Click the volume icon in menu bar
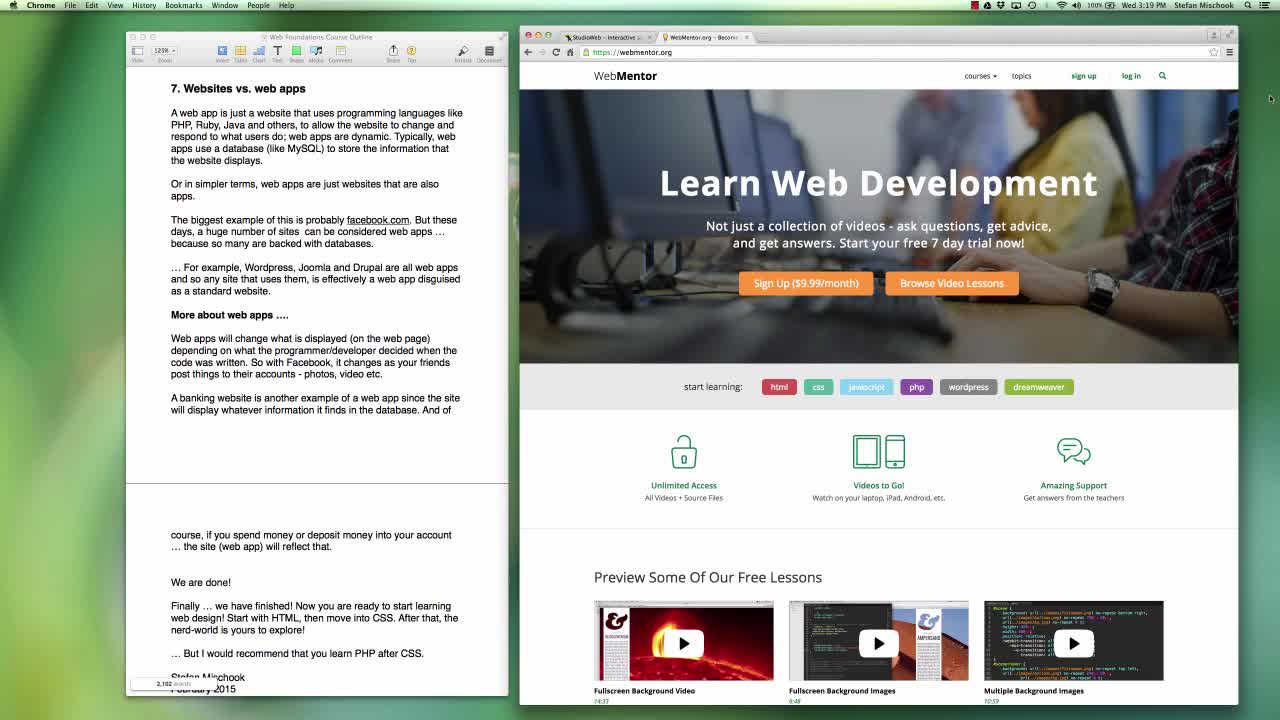The width and height of the screenshot is (1280, 720). click(1076, 5)
